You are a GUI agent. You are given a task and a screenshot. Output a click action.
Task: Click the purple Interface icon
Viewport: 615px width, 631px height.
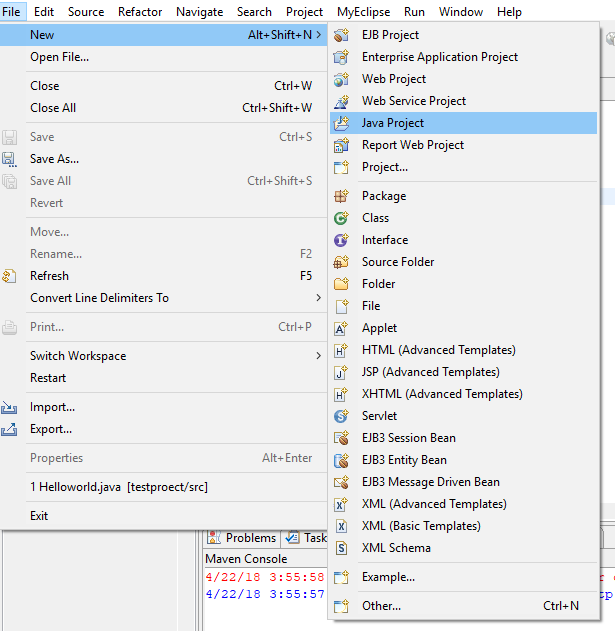click(341, 240)
